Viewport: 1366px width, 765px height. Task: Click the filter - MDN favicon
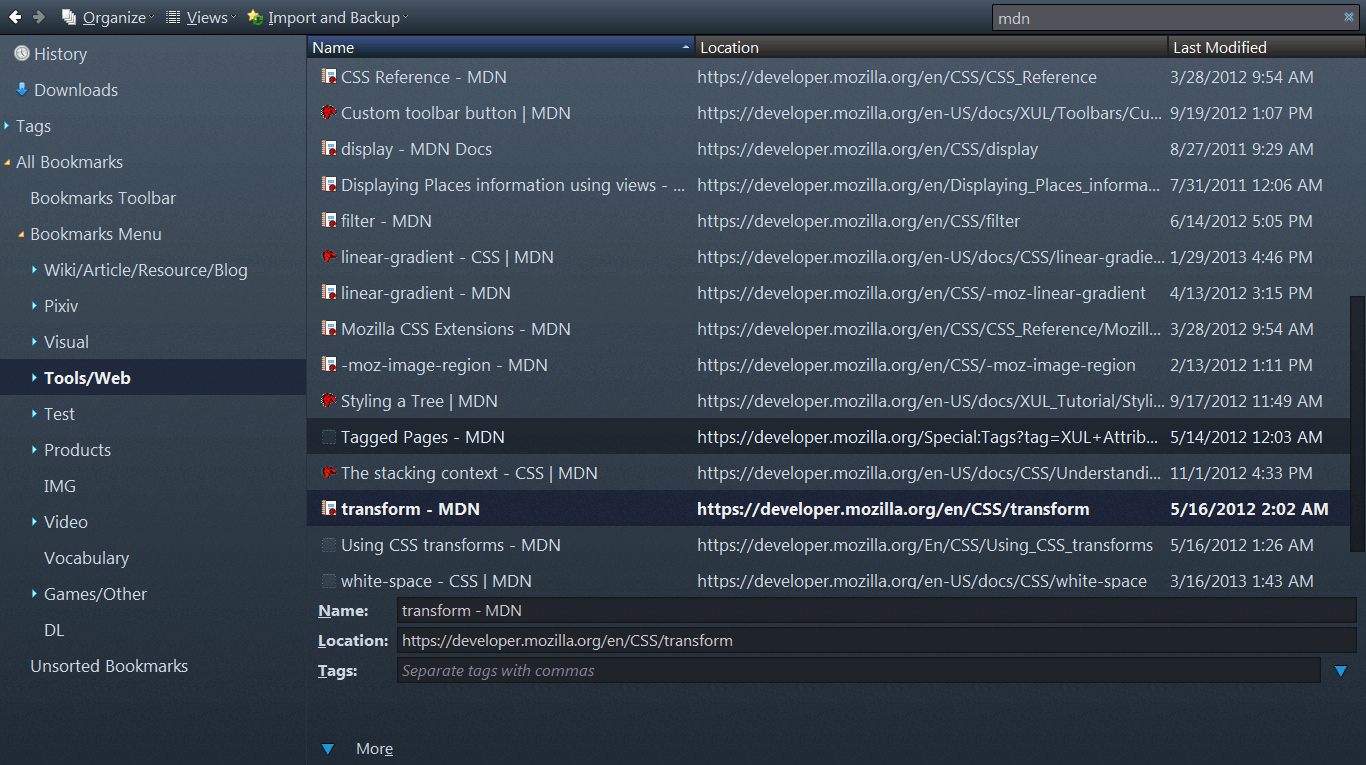click(x=329, y=221)
